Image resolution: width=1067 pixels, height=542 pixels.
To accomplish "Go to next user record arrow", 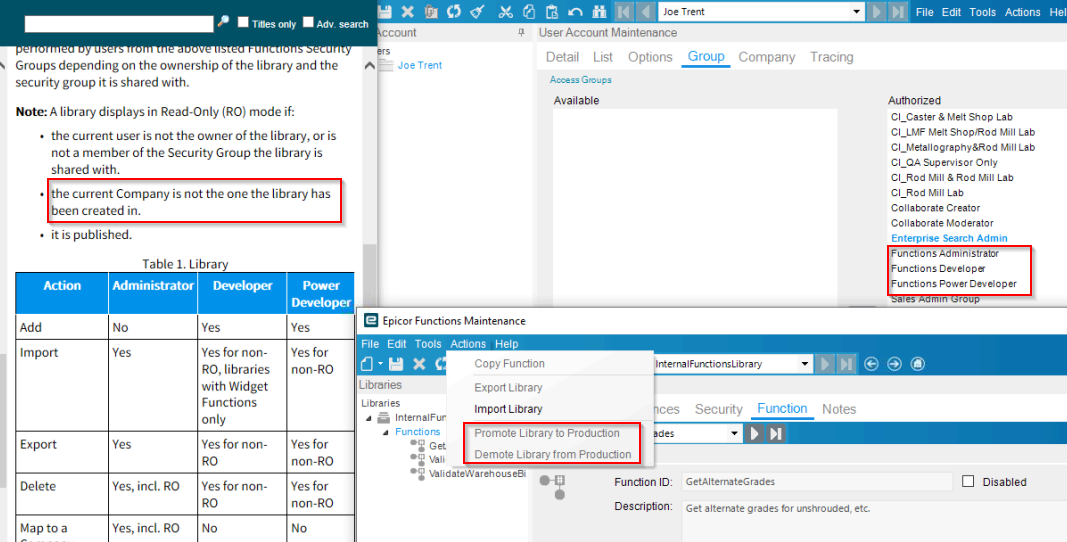I will tap(876, 12).
